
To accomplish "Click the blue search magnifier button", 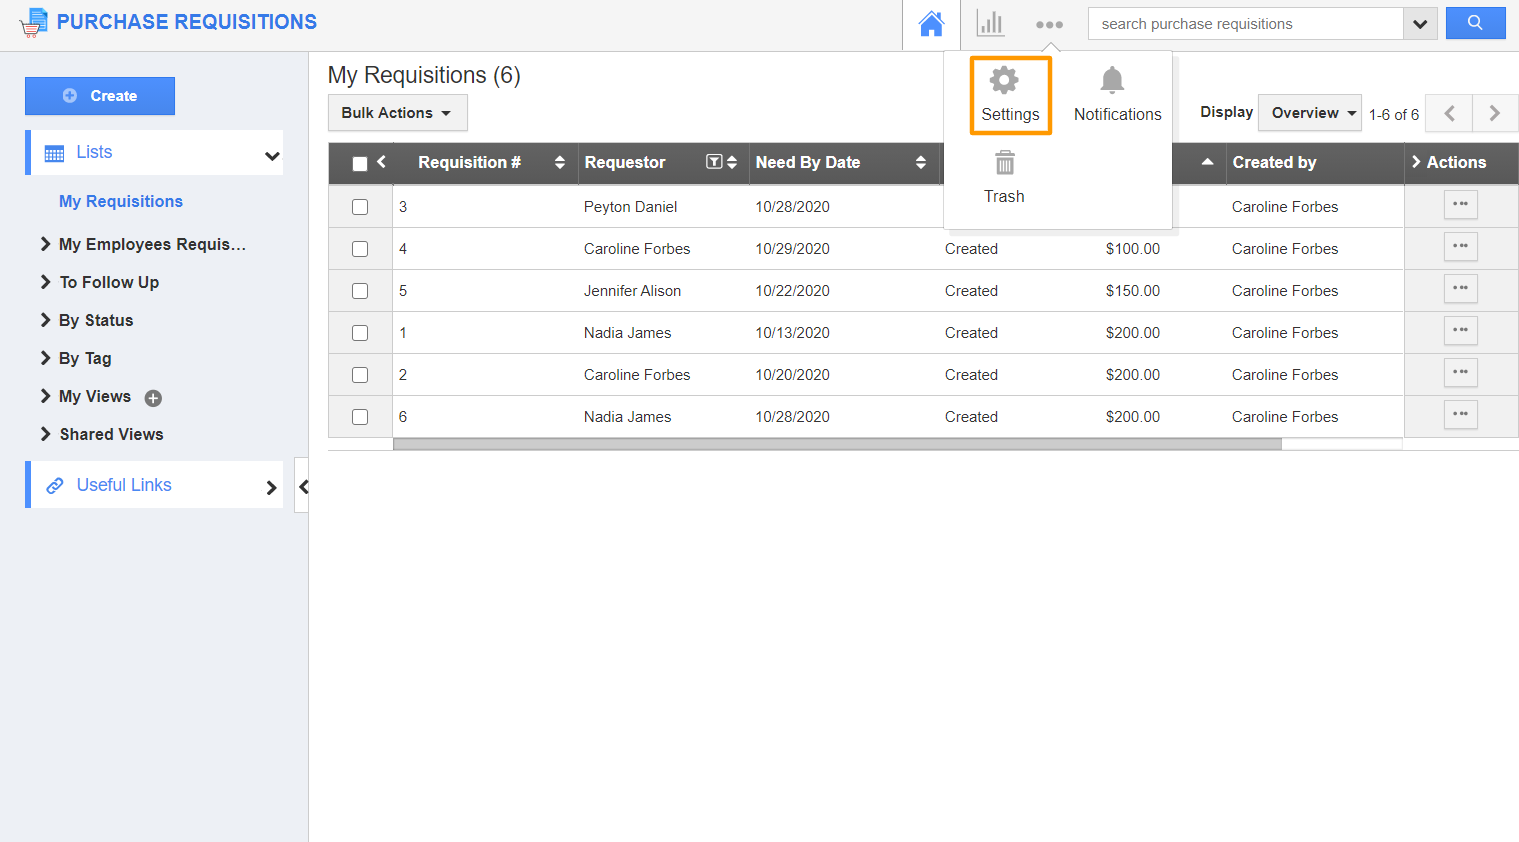I will click(1476, 23).
